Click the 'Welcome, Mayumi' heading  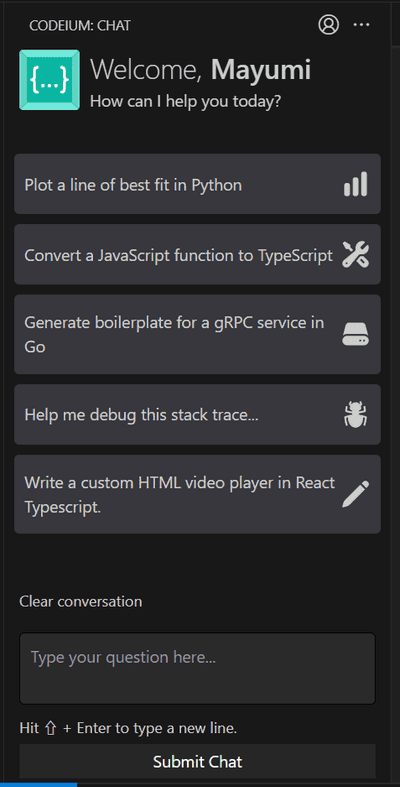point(200,70)
